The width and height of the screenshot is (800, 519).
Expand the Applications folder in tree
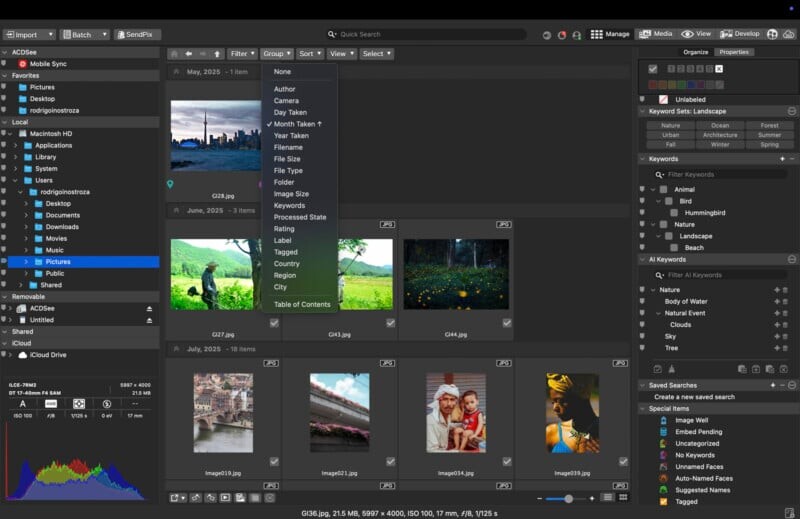(15, 145)
